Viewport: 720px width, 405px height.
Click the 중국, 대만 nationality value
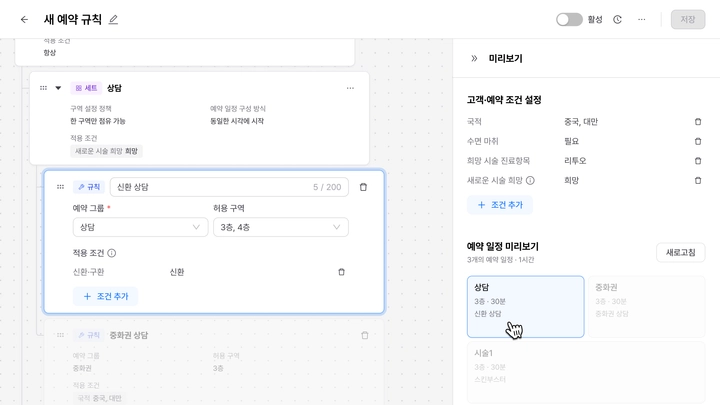pyautogui.click(x=581, y=122)
